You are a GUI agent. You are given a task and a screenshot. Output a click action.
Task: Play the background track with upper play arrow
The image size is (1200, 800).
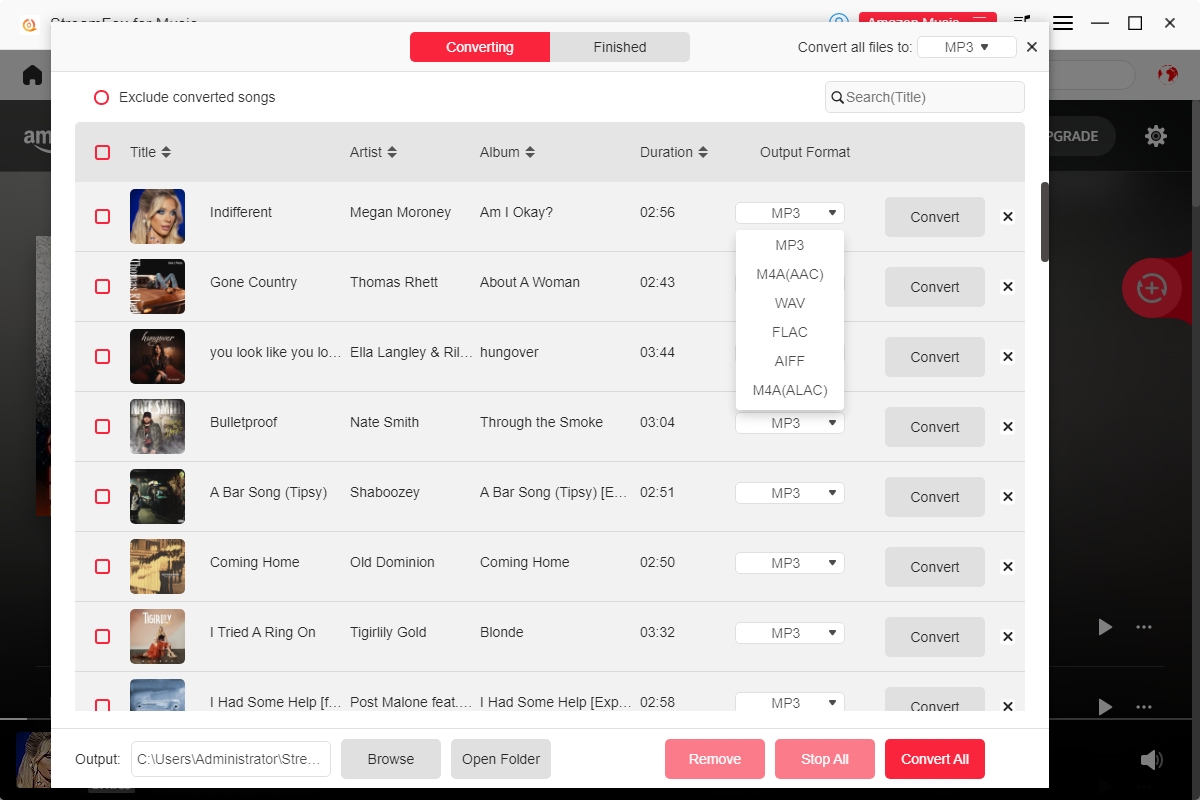click(x=1105, y=627)
